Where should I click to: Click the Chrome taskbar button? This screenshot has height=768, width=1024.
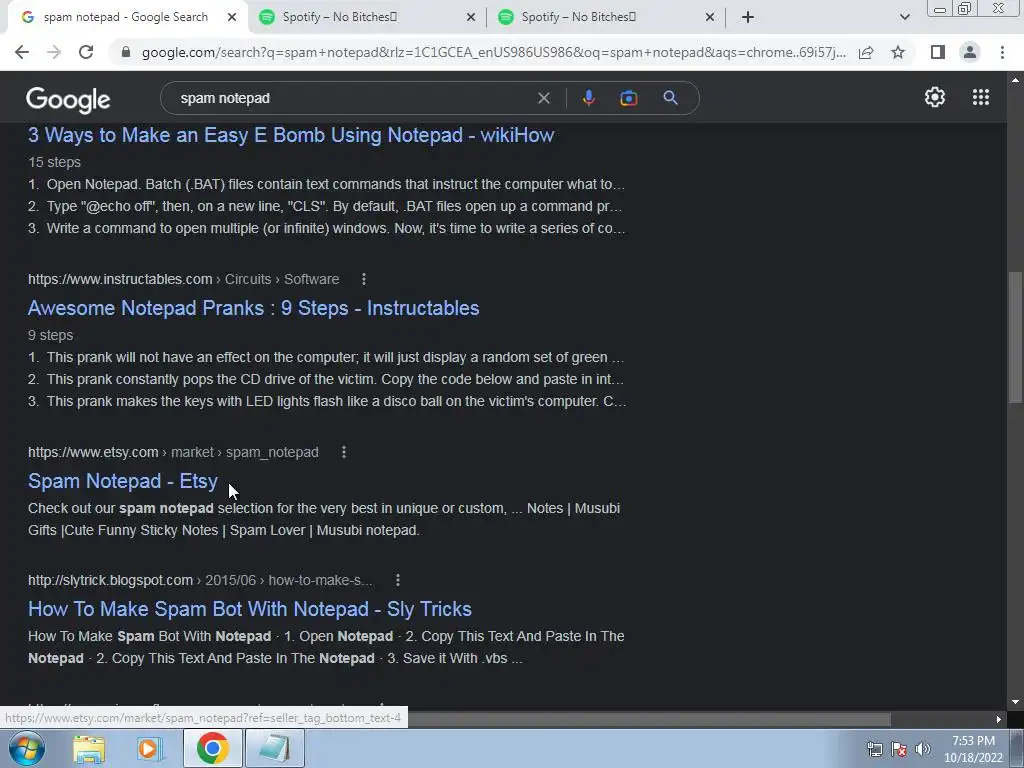click(x=212, y=748)
